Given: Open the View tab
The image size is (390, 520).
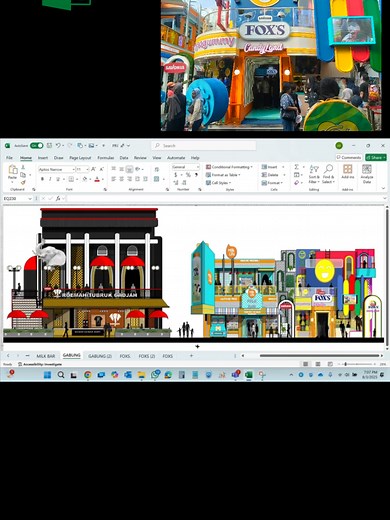Looking at the screenshot, I should [157, 158].
